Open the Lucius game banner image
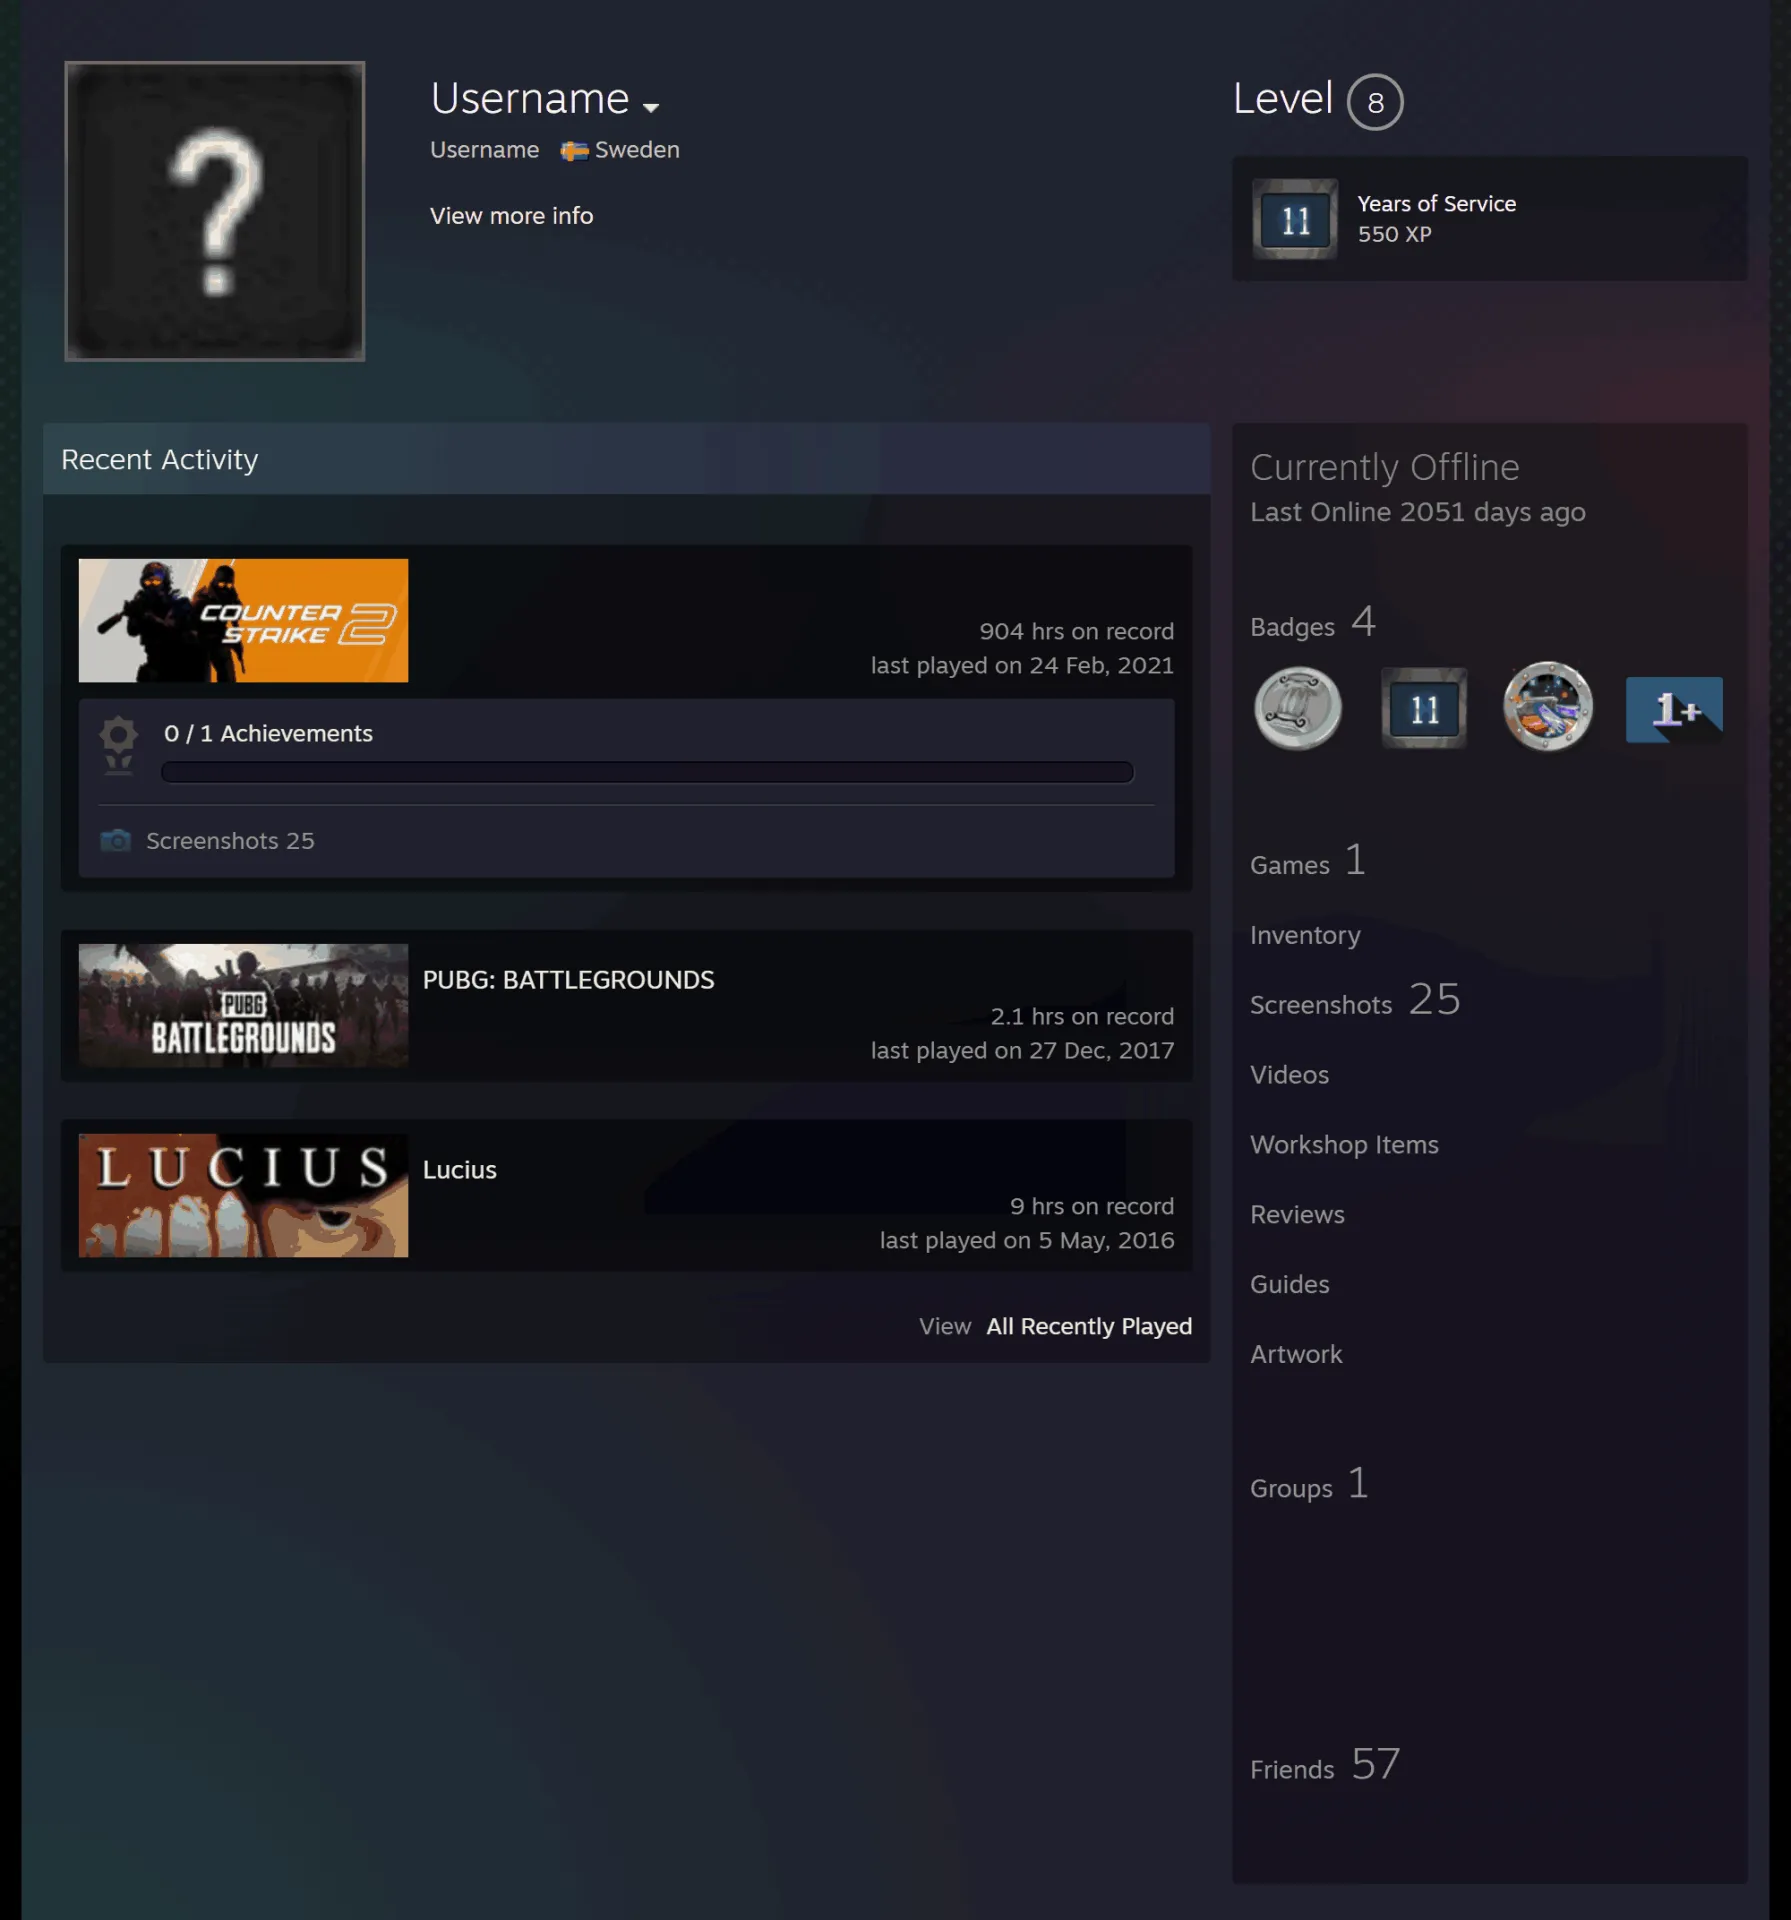This screenshot has height=1920, width=1791. 243,1196
